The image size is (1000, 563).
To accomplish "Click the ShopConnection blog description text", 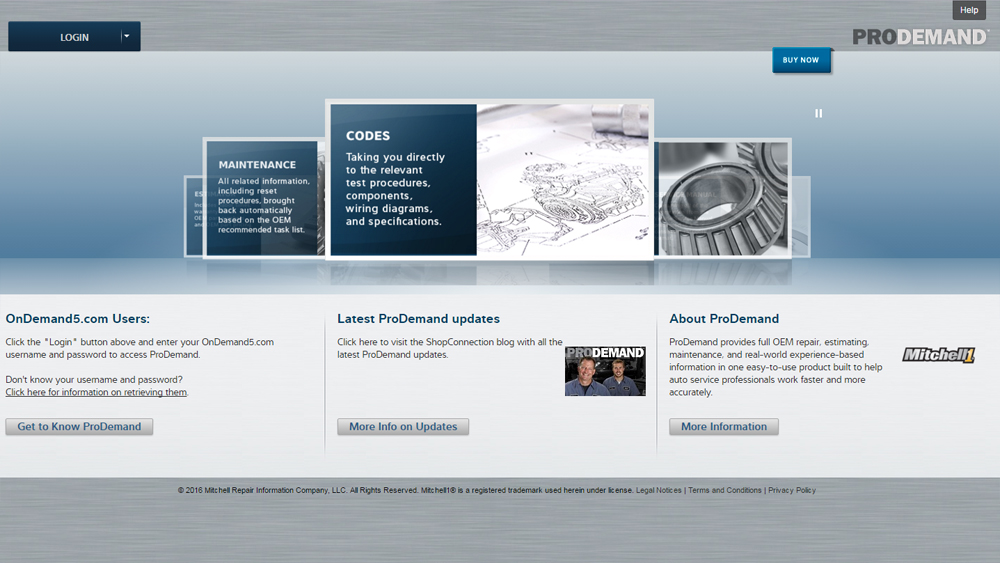I will (x=450, y=348).
